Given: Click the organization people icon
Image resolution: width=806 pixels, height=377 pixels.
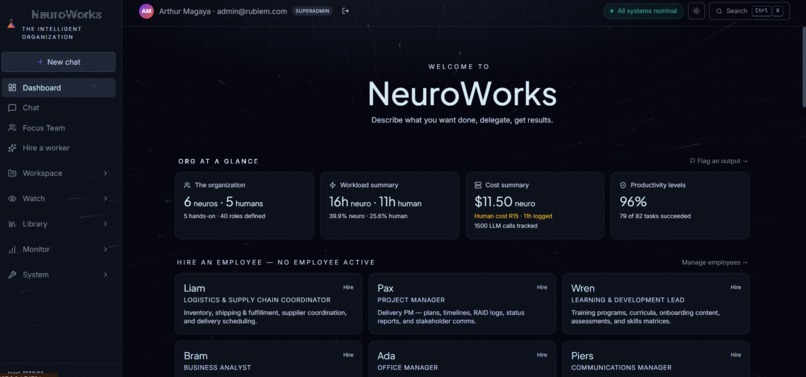Looking at the screenshot, I should click(x=187, y=185).
